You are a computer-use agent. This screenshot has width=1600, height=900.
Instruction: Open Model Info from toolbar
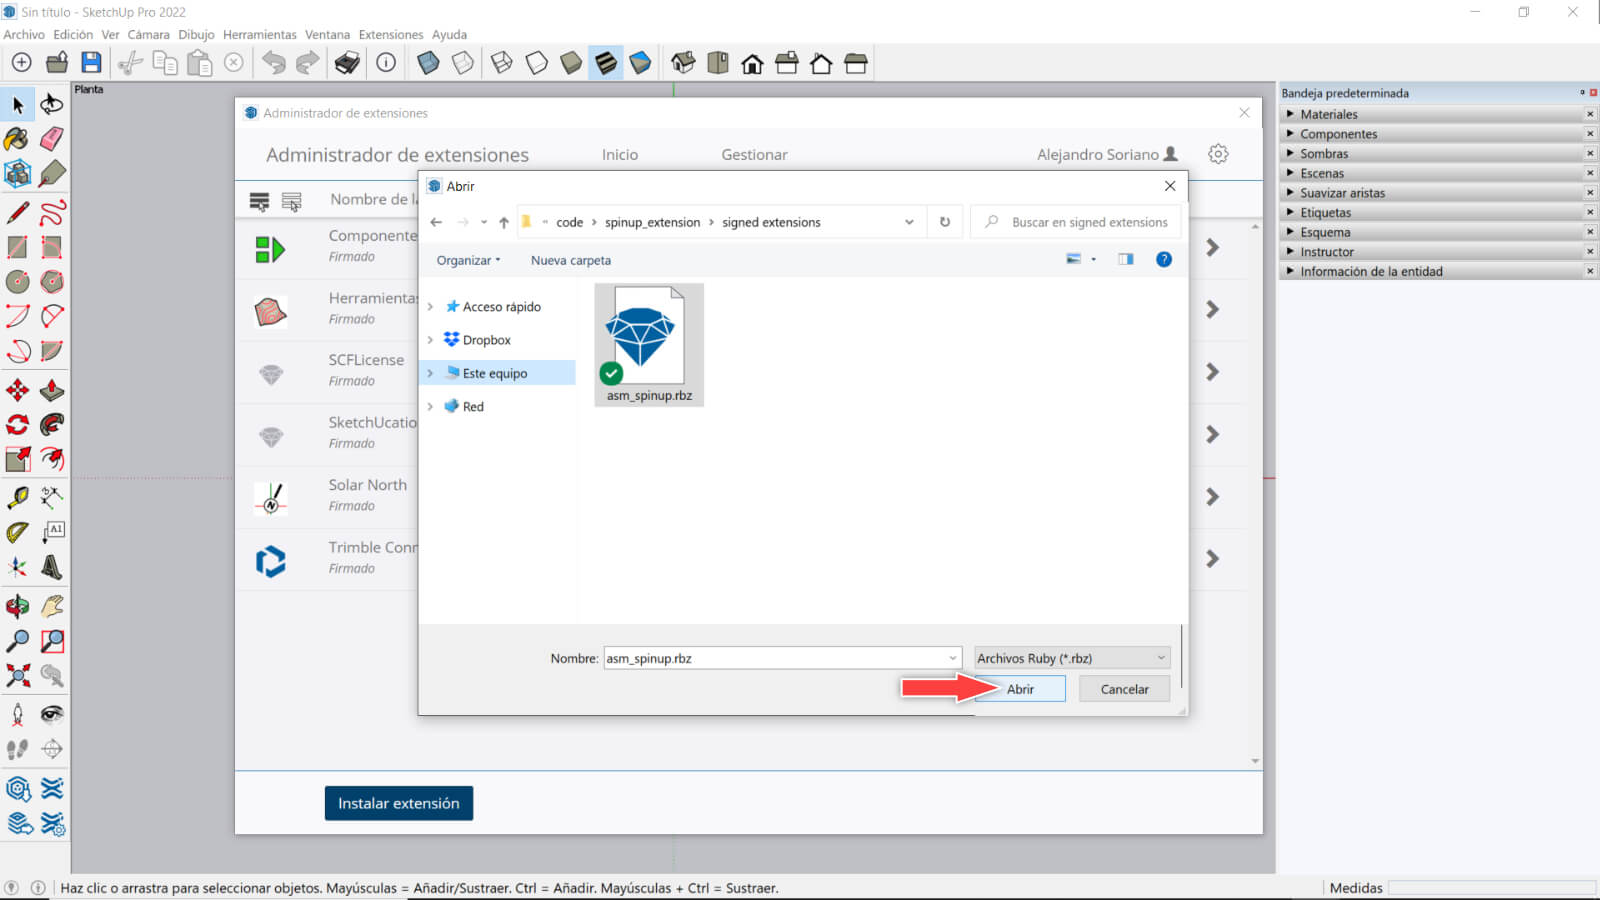[386, 63]
